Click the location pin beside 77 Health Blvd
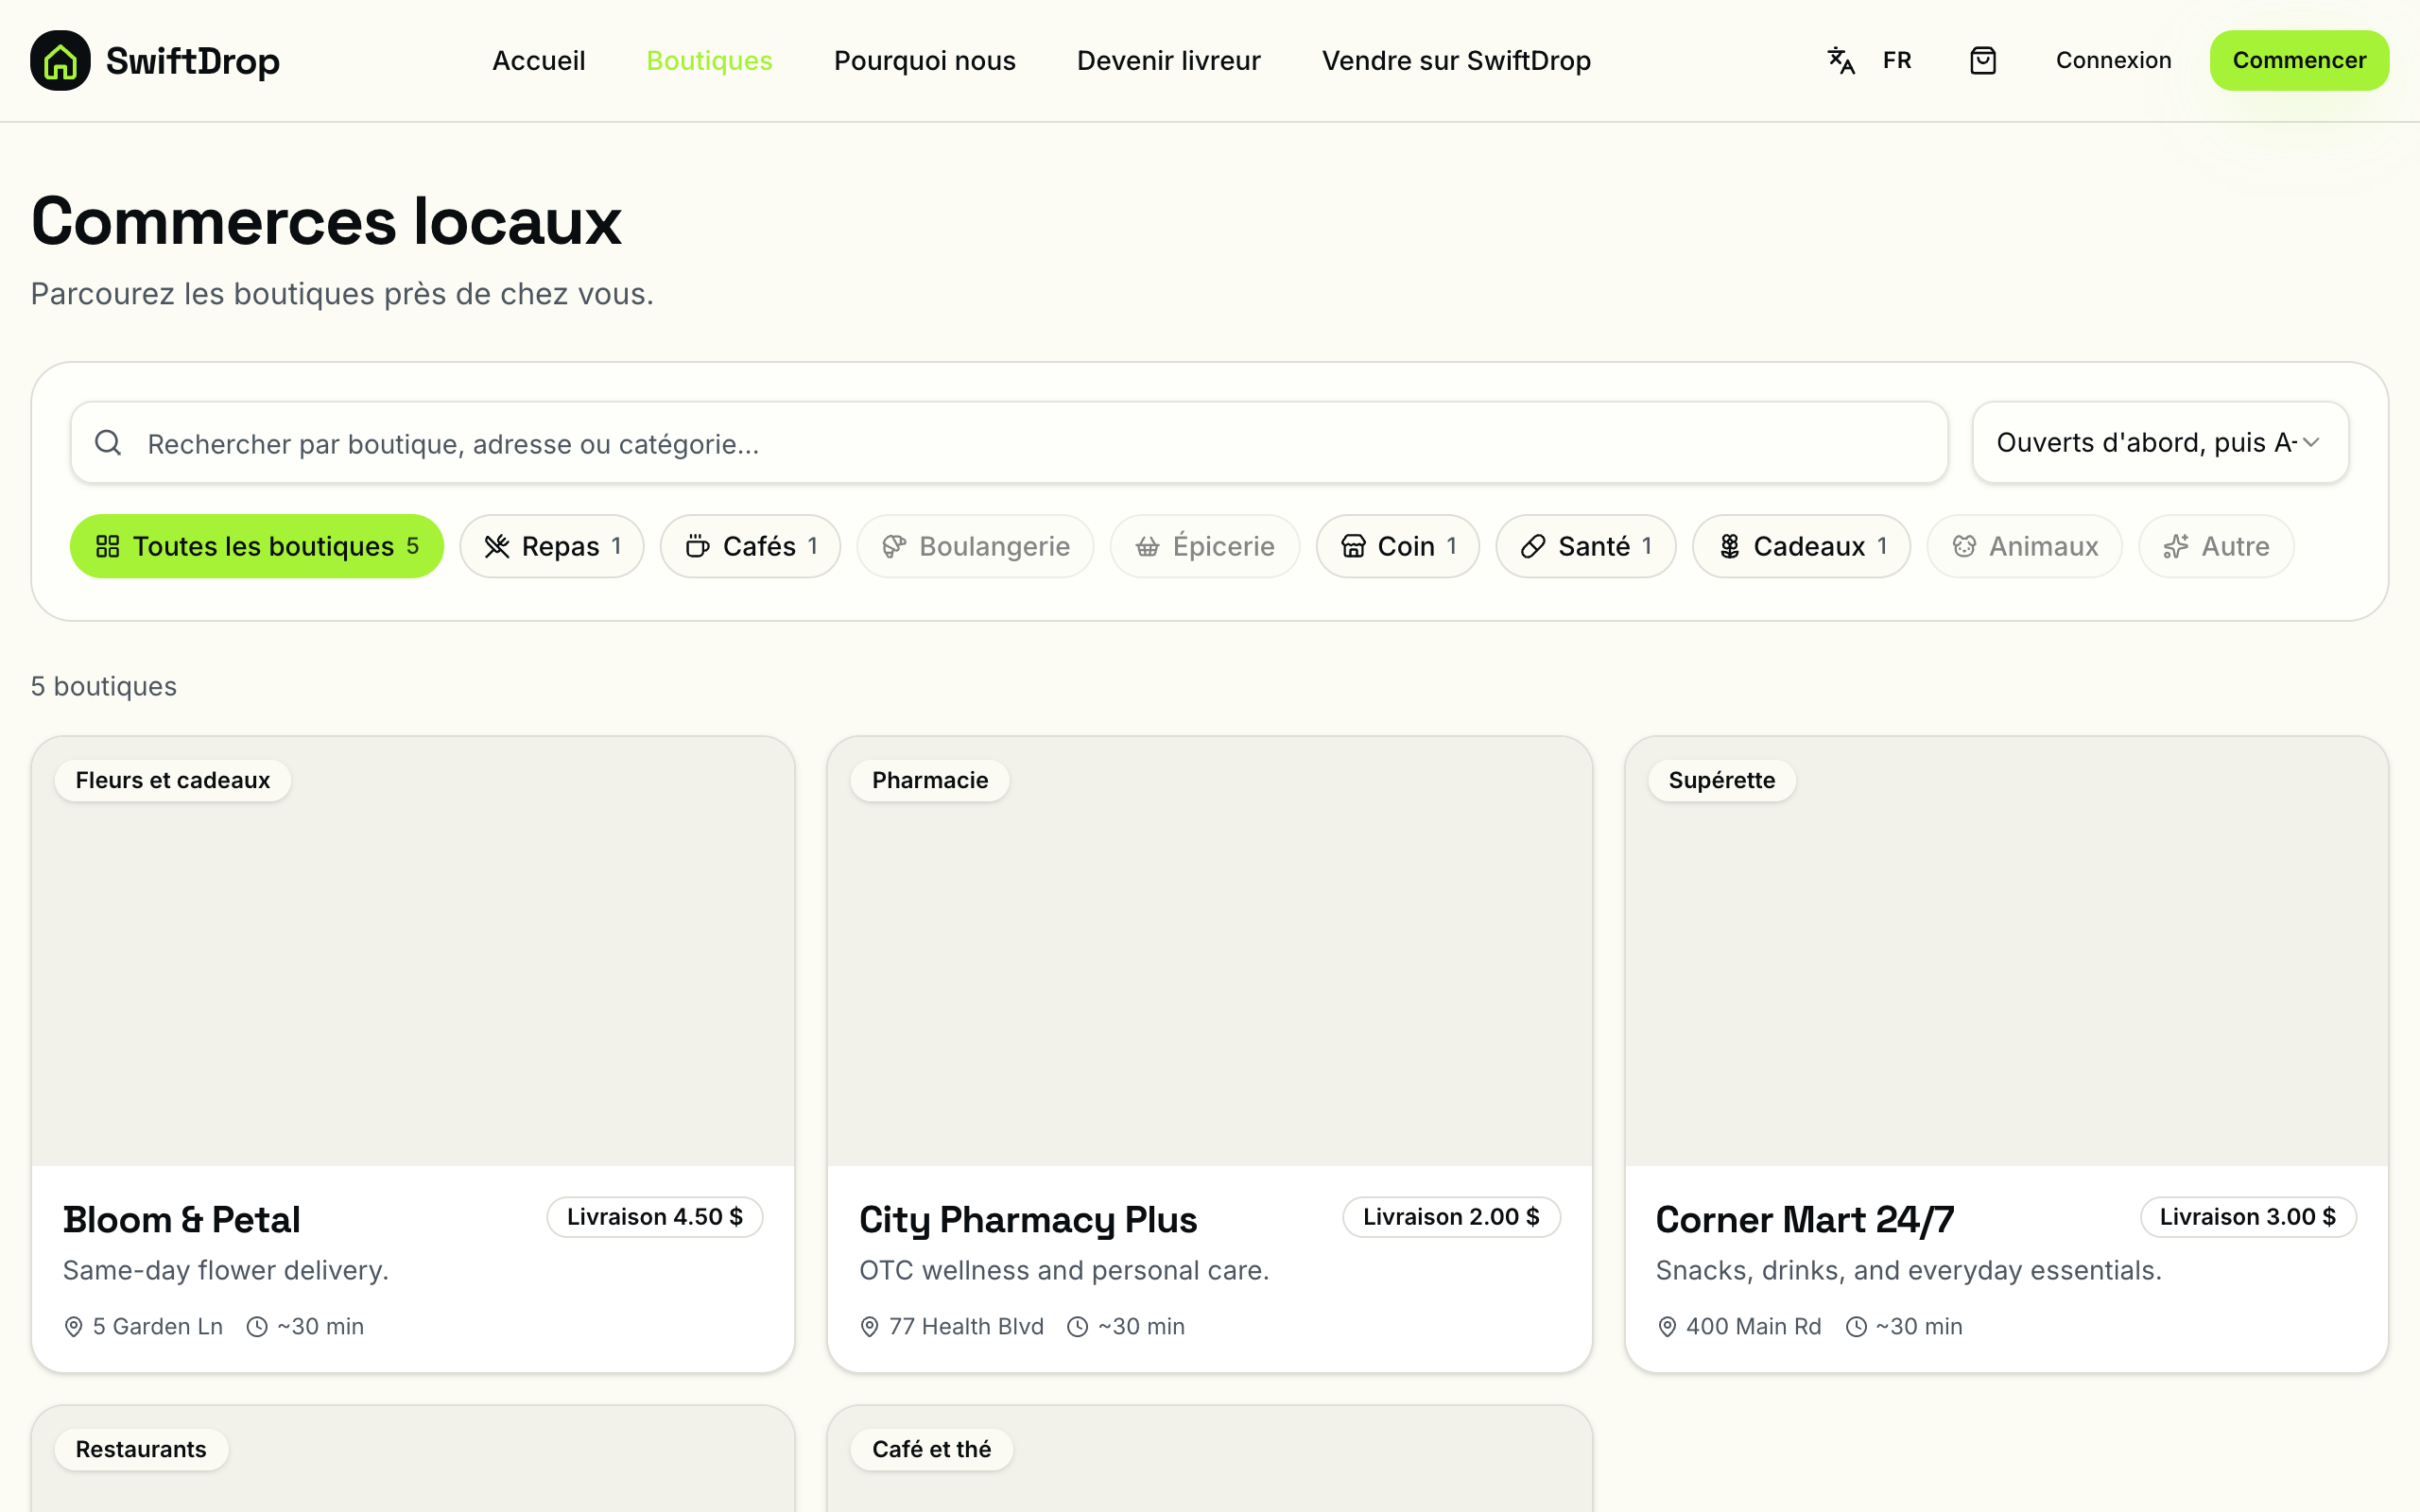This screenshot has width=2420, height=1512. [869, 1326]
